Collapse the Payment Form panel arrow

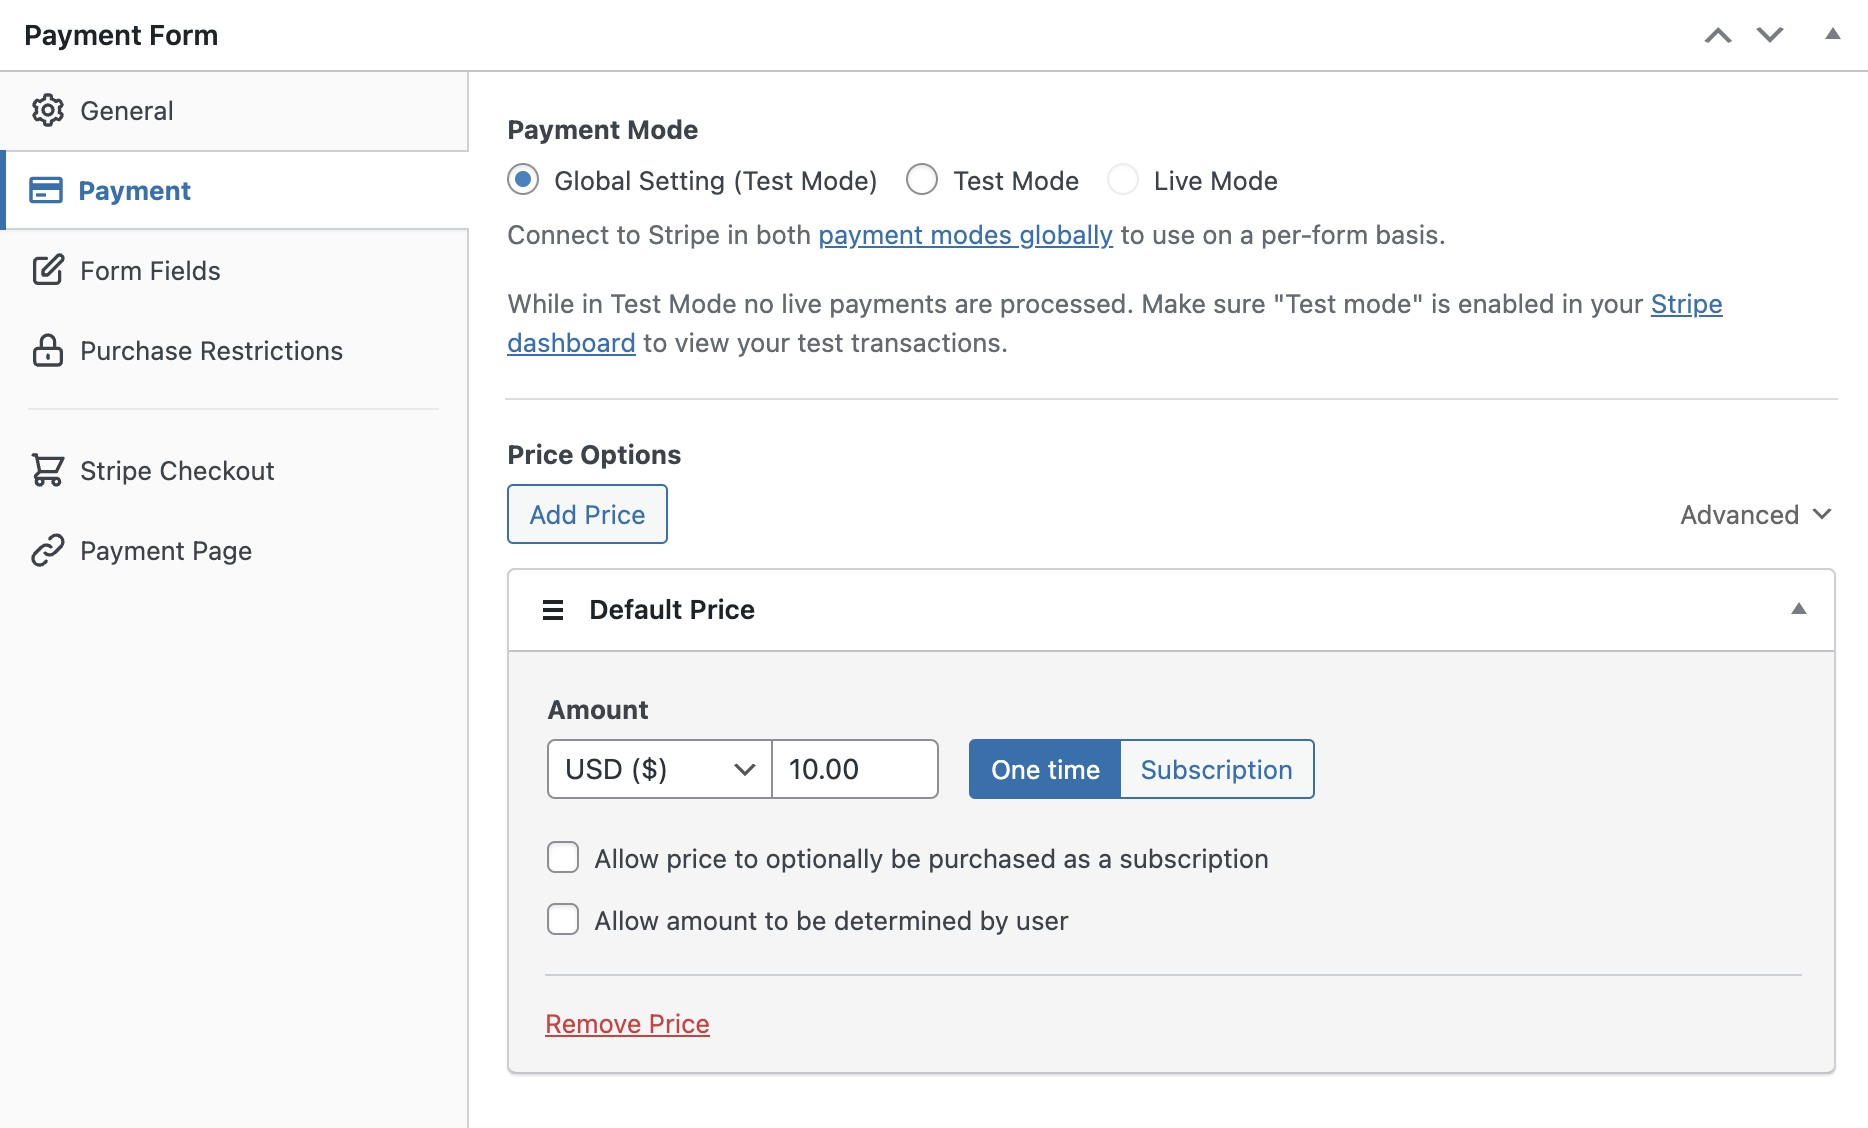pyautogui.click(x=1832, y=34)
